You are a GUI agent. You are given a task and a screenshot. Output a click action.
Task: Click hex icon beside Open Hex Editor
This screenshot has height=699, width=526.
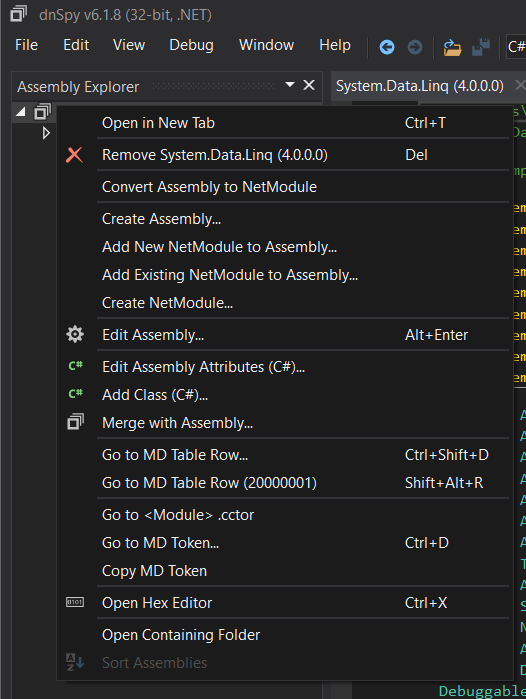75,602
